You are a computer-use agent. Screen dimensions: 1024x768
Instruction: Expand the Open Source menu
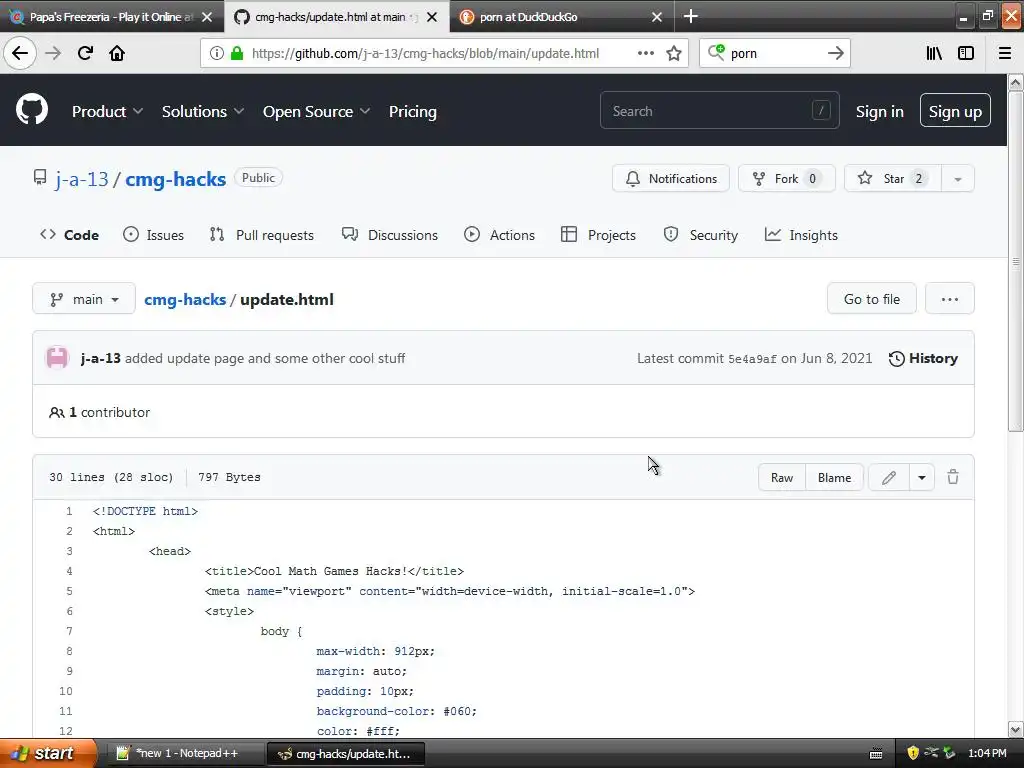316,112
